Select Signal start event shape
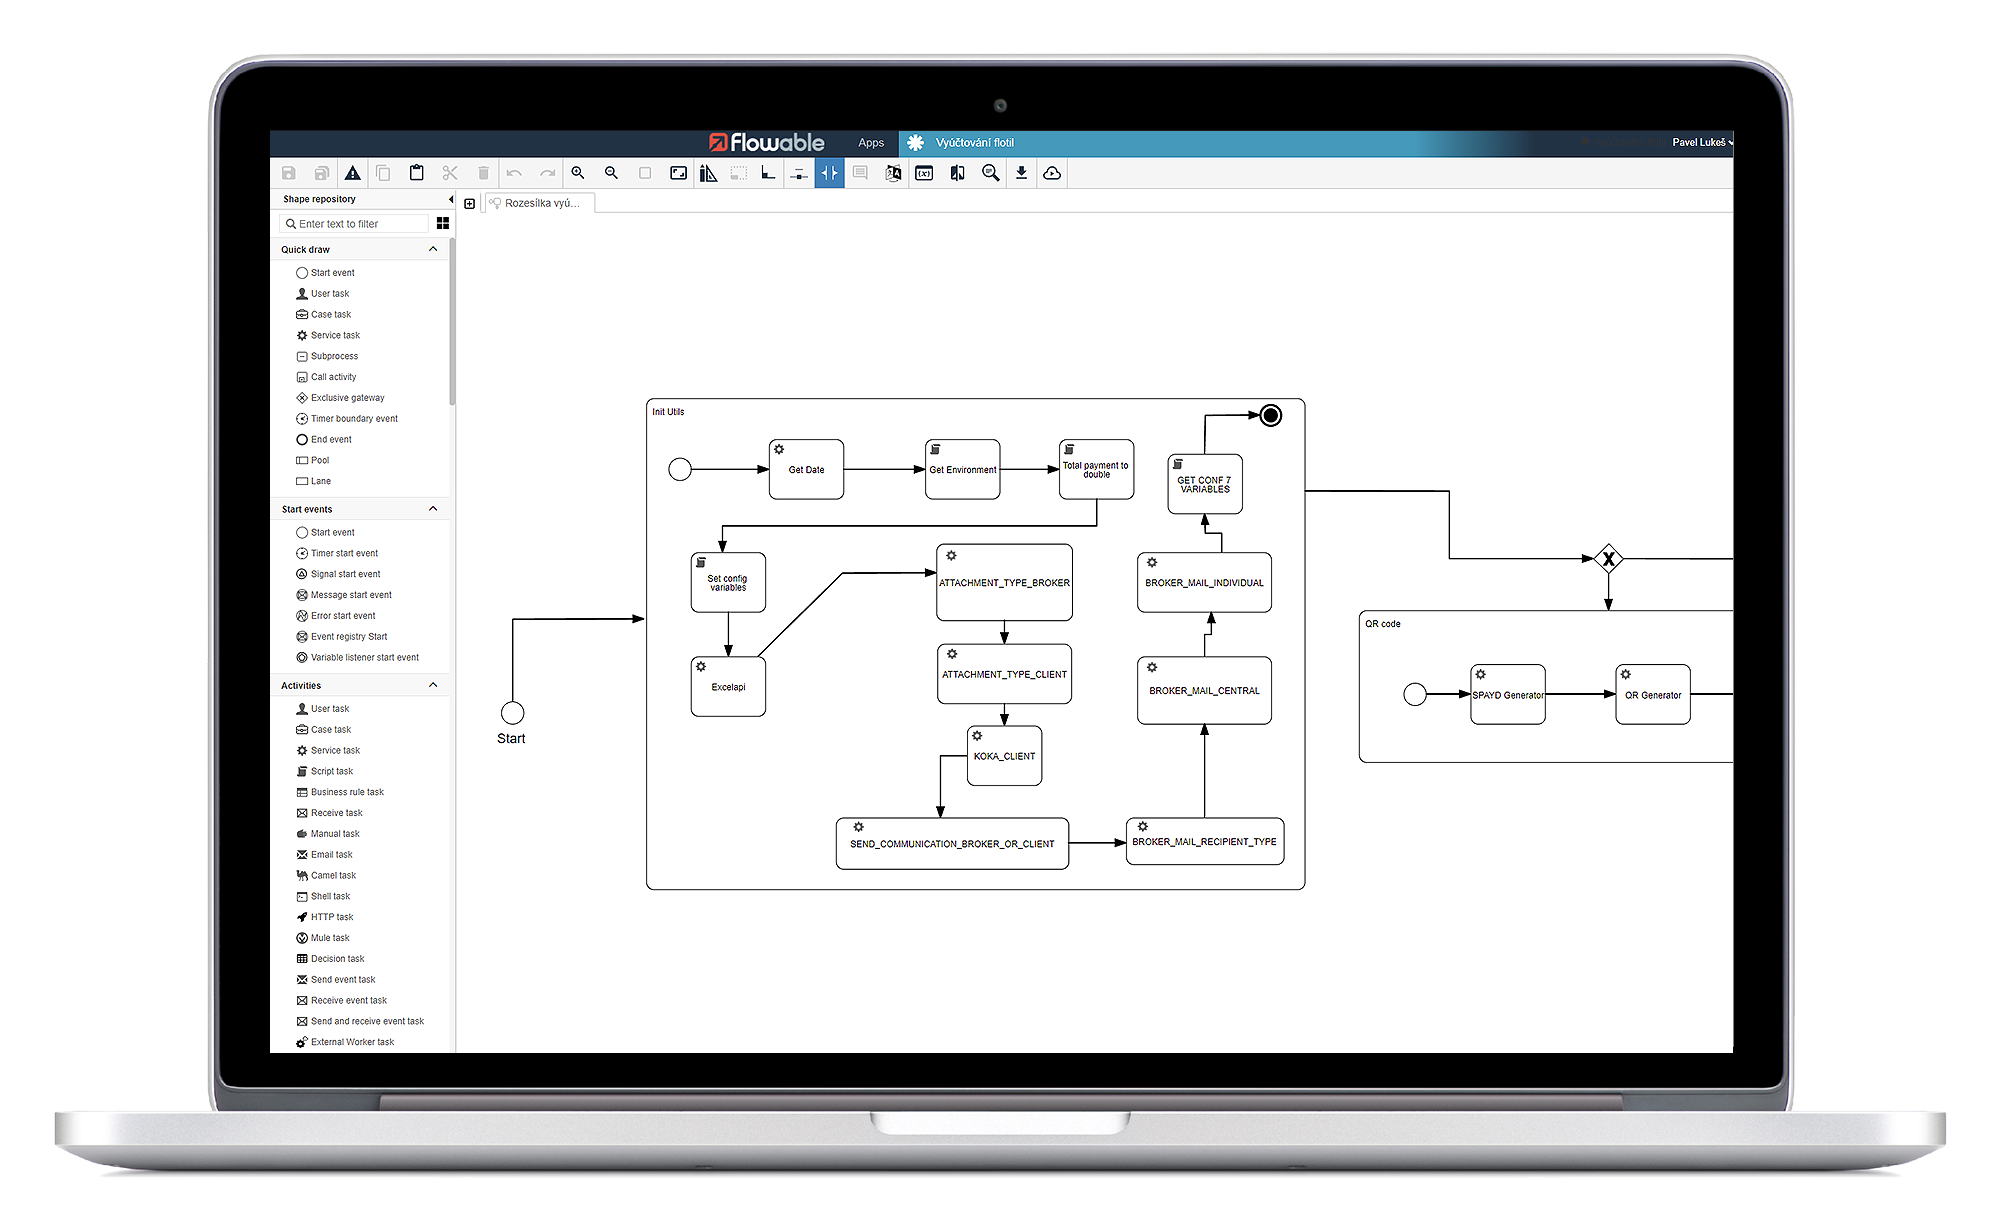 [x=338, y=575]
